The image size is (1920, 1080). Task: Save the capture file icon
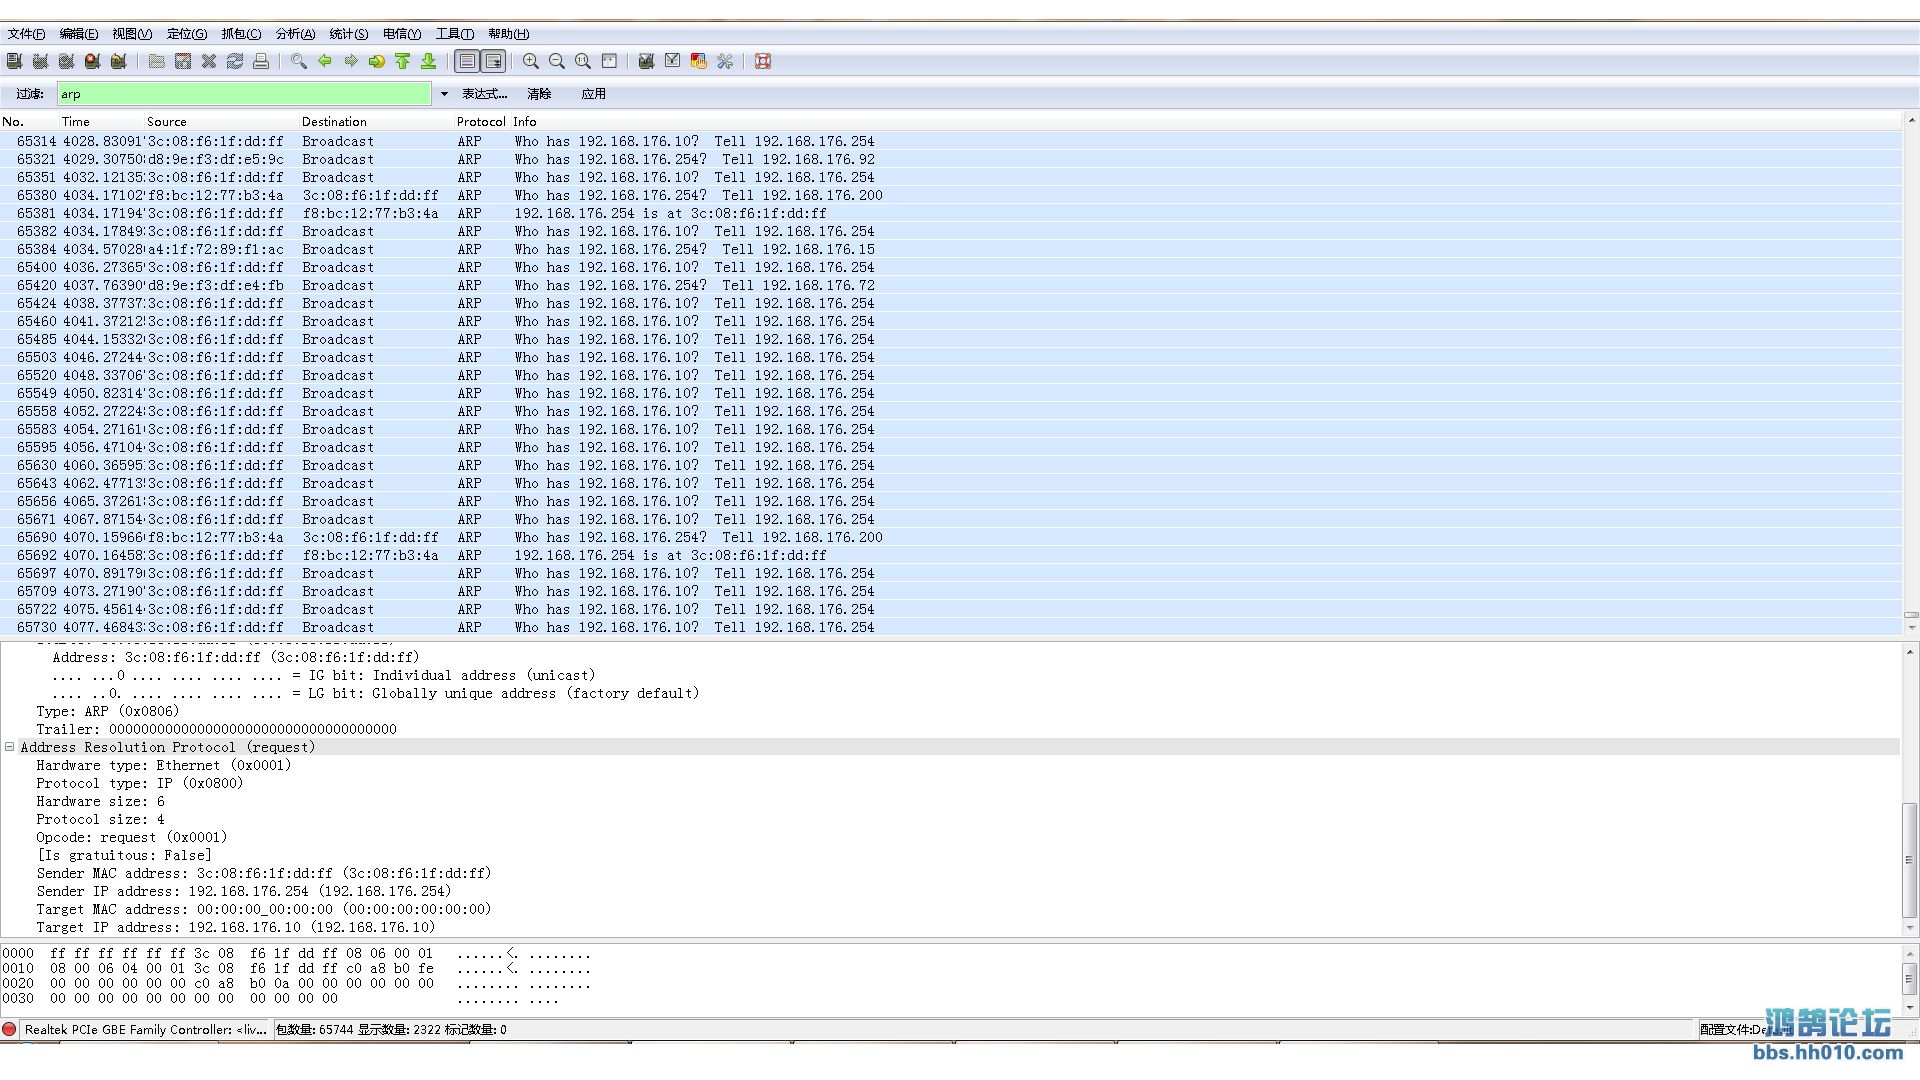183,61
